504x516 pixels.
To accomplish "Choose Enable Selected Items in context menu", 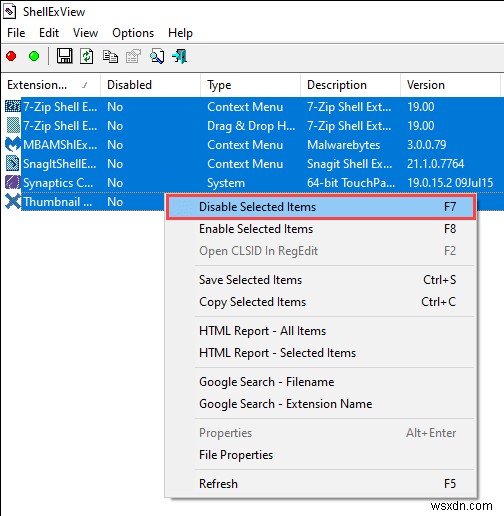I will point(321,229).
